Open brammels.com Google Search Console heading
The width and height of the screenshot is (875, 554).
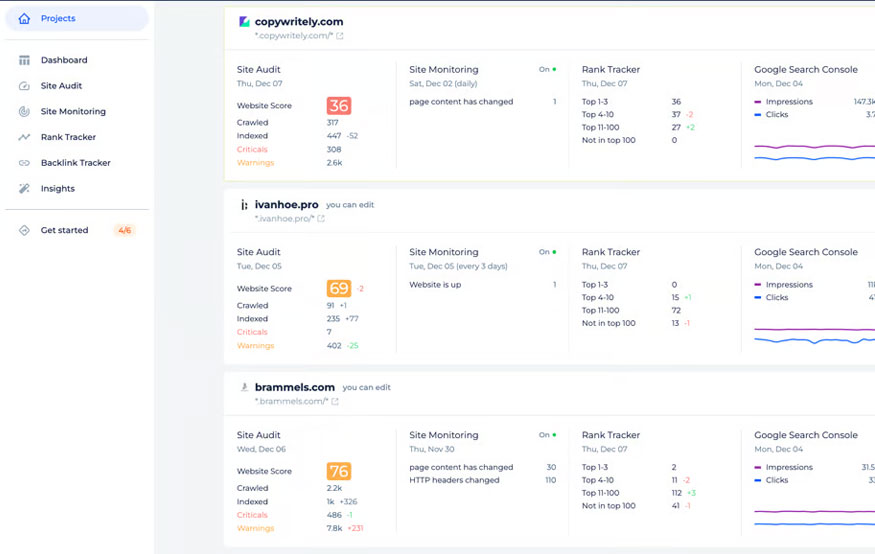pos(806,435)
